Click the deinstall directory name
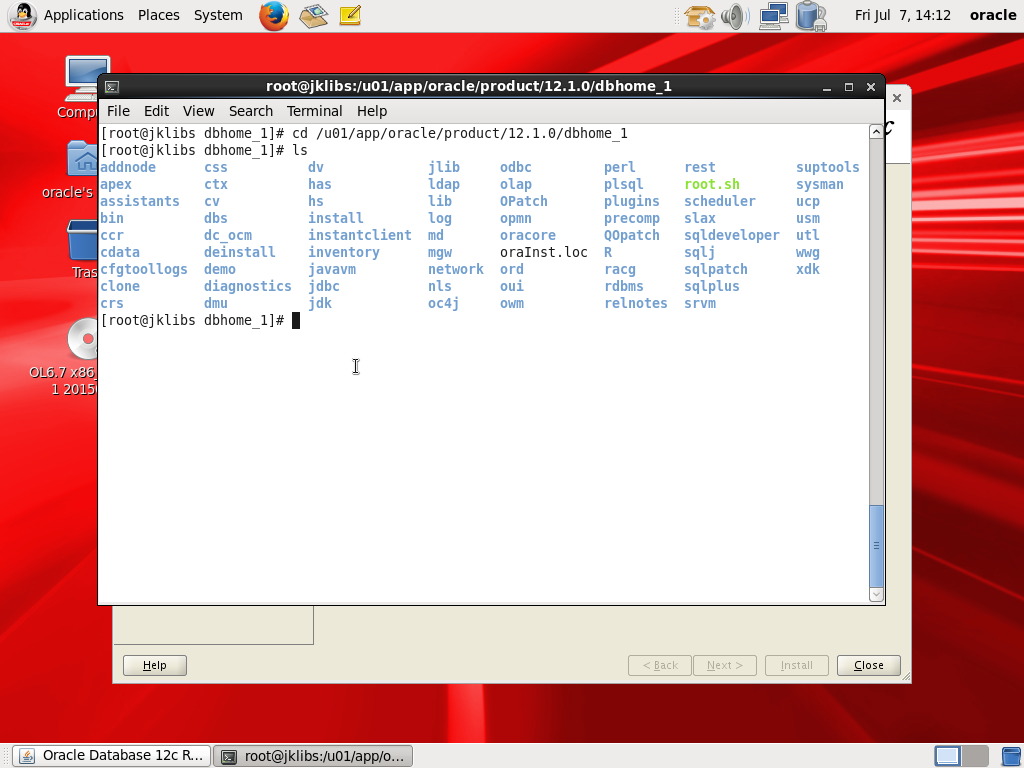1024x768 pixels. click(x=240, y=253)
